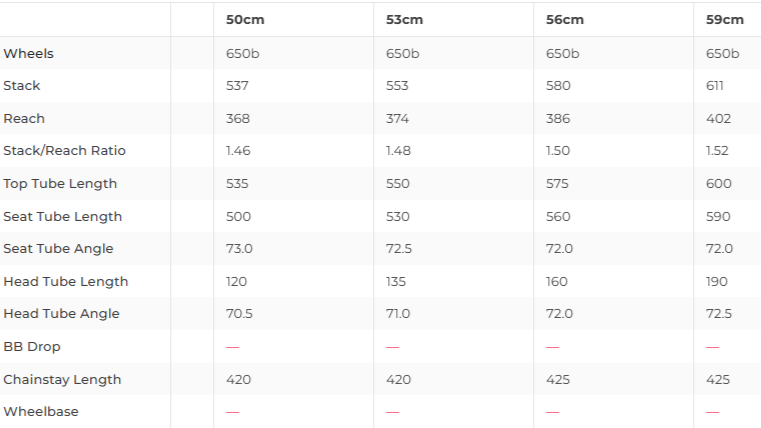Select the Stack value 537 cell
The width and height of the screenshot is (761, 428).
point(237,86)
